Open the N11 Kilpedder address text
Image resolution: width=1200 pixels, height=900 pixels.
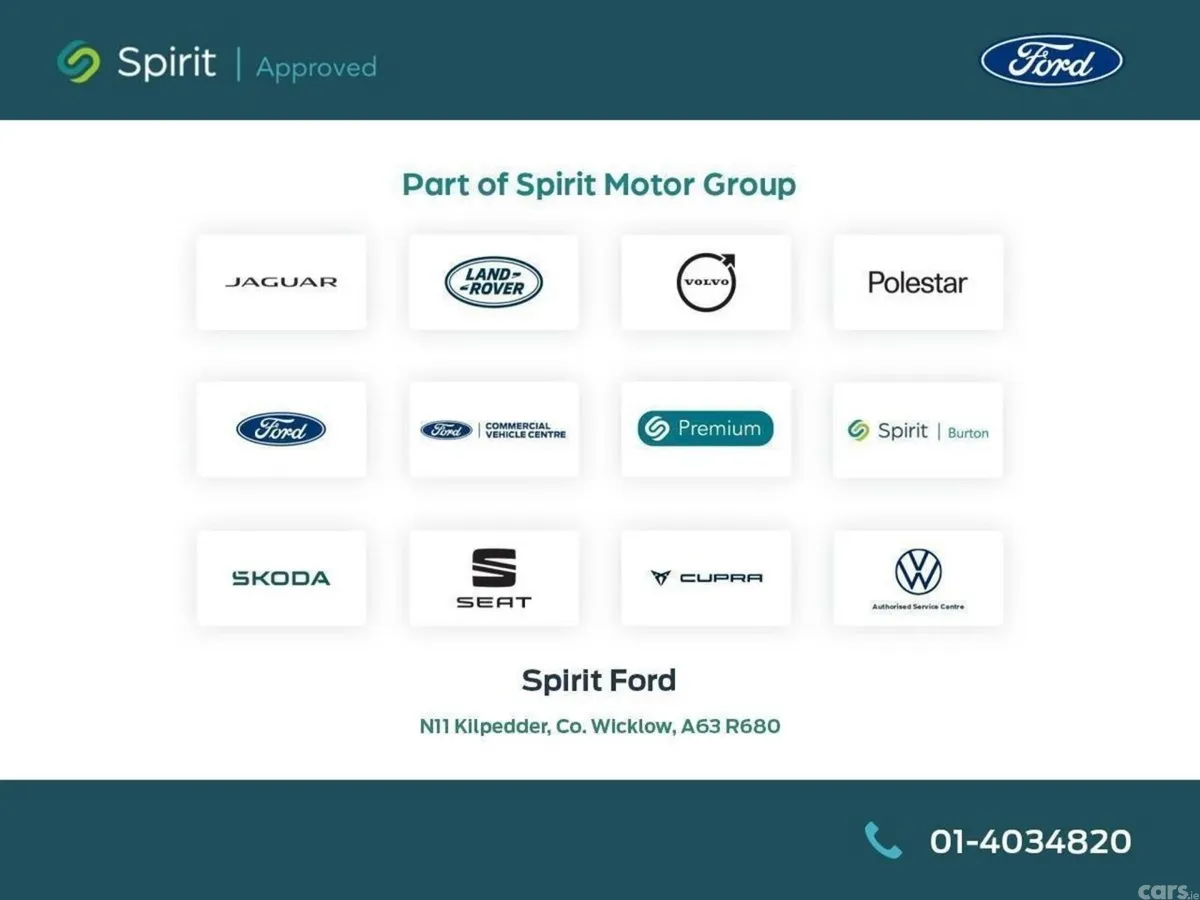(600, 726)
